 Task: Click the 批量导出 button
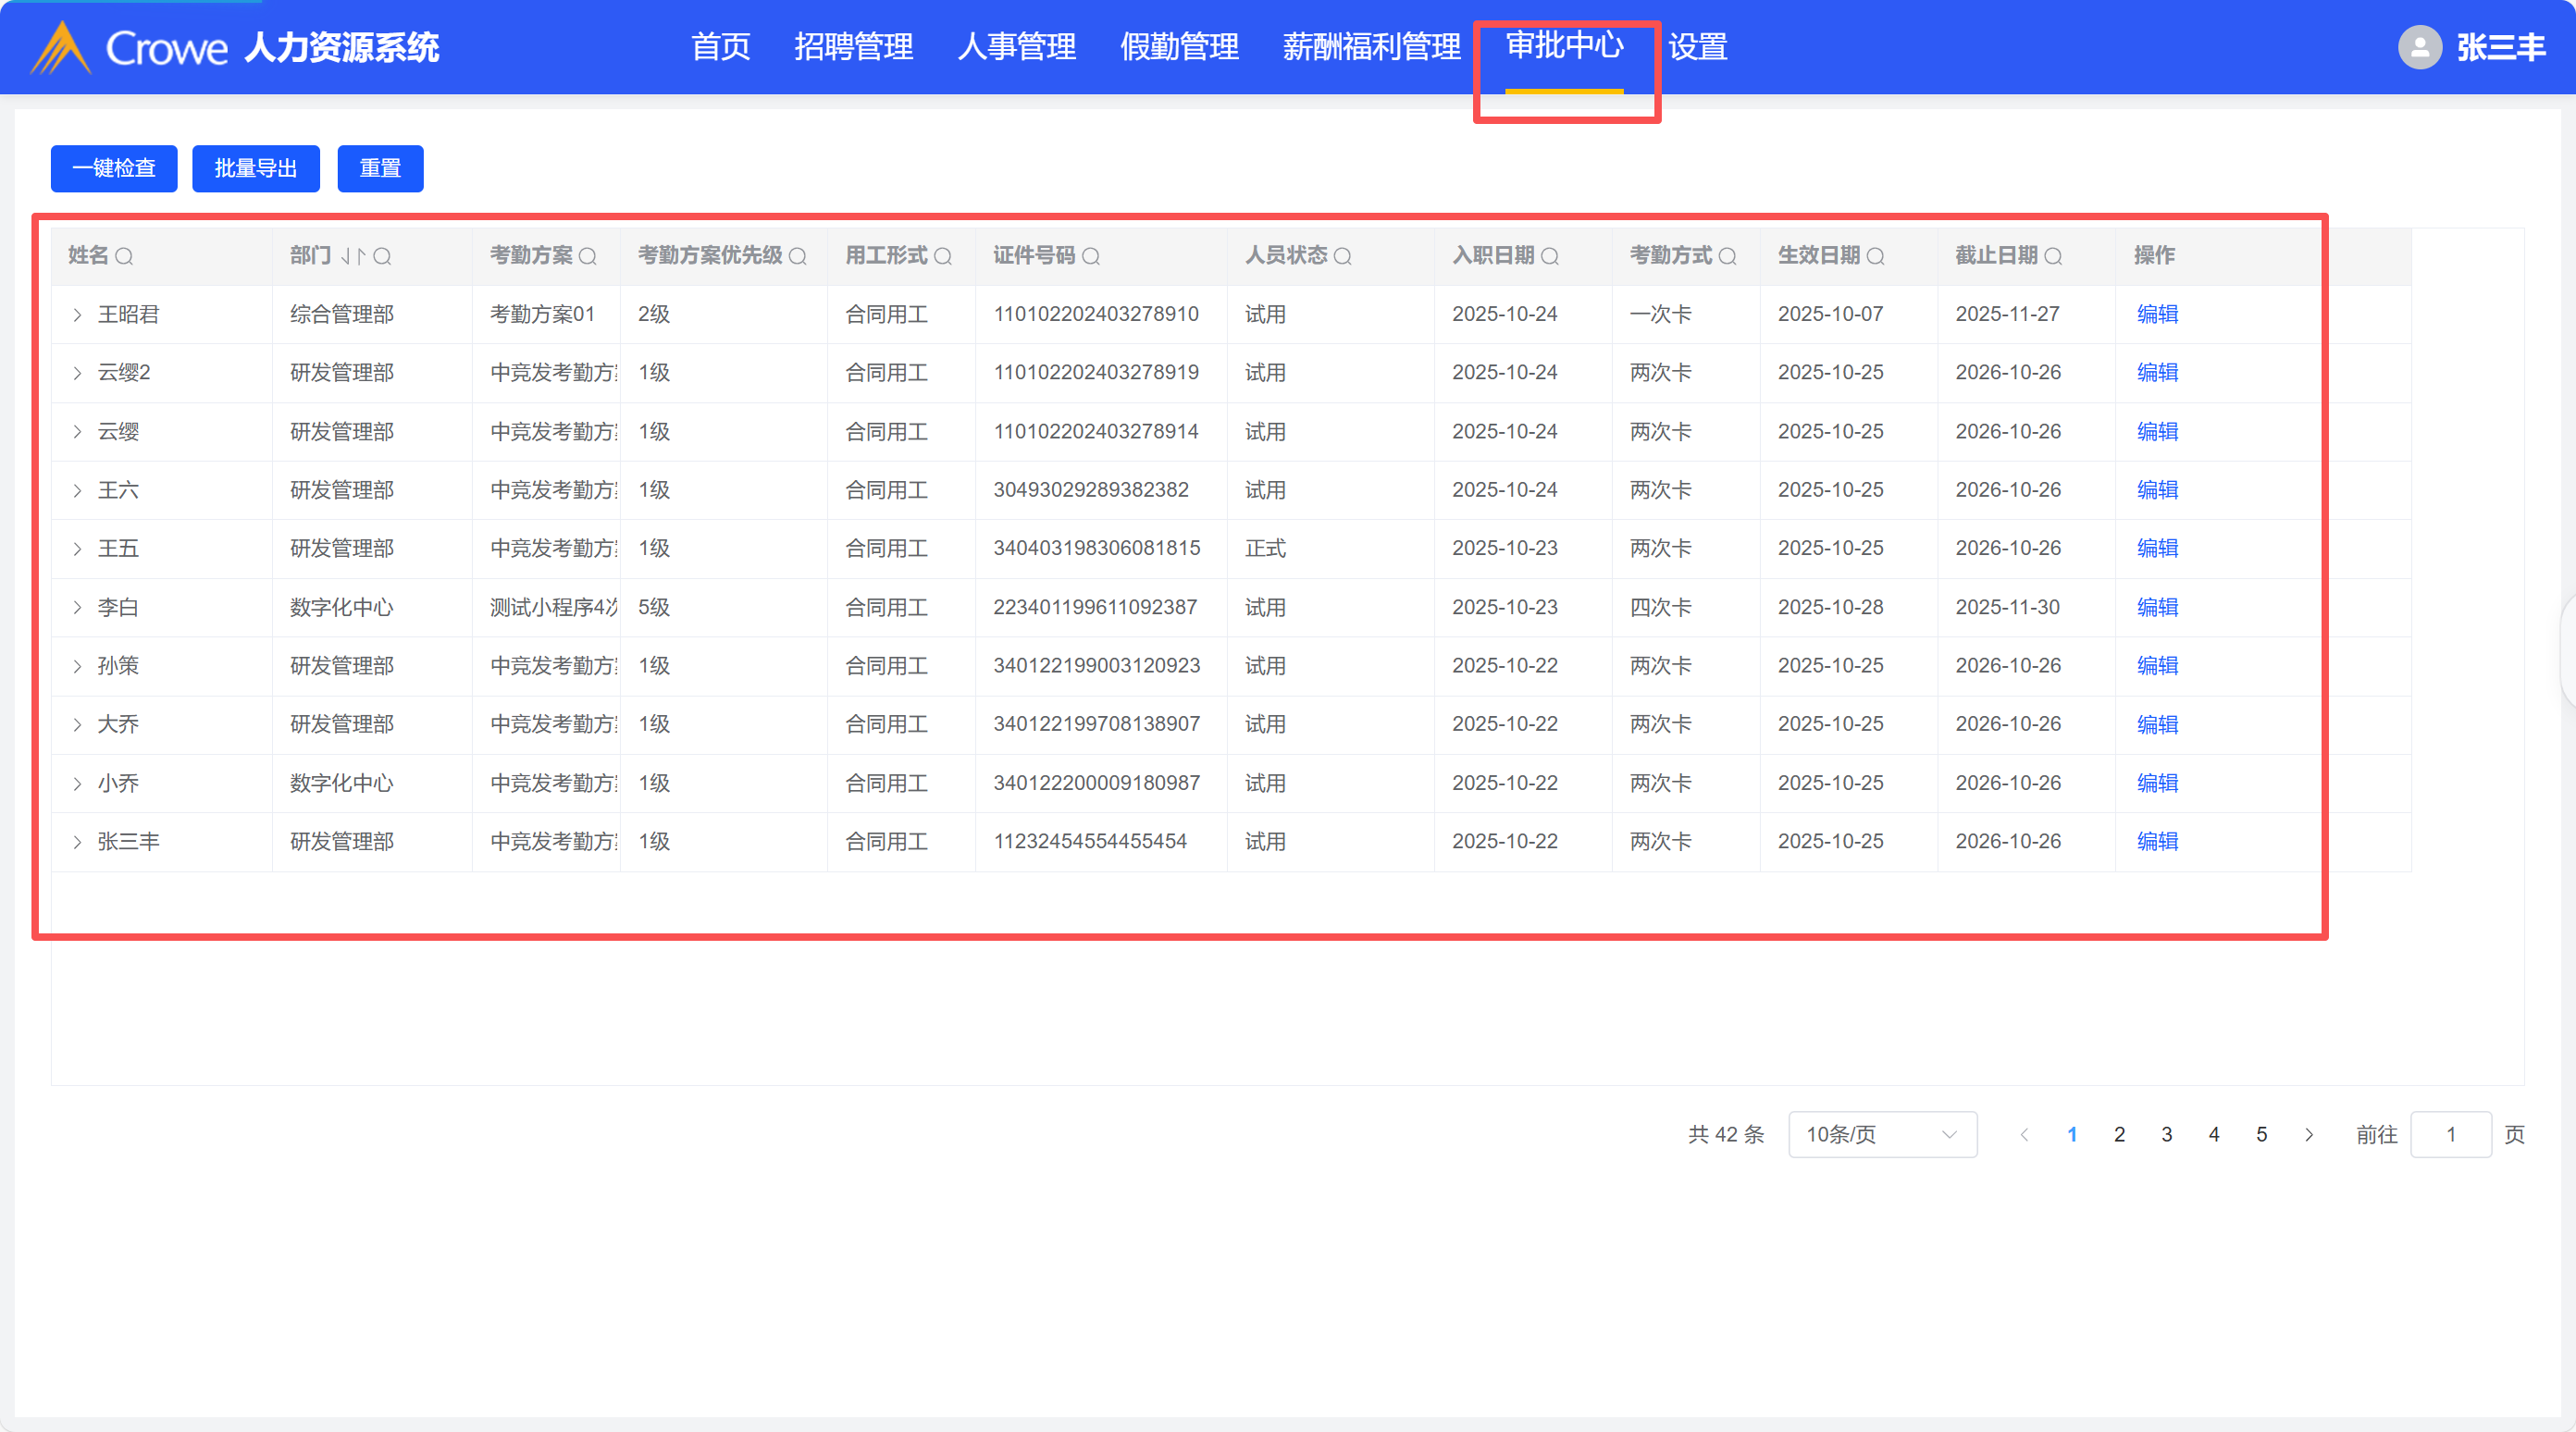coord(256,168)
